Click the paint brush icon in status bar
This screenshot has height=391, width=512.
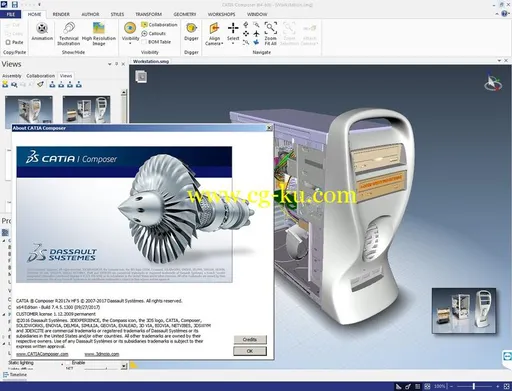pyautogui.click(x=408, y=386)
